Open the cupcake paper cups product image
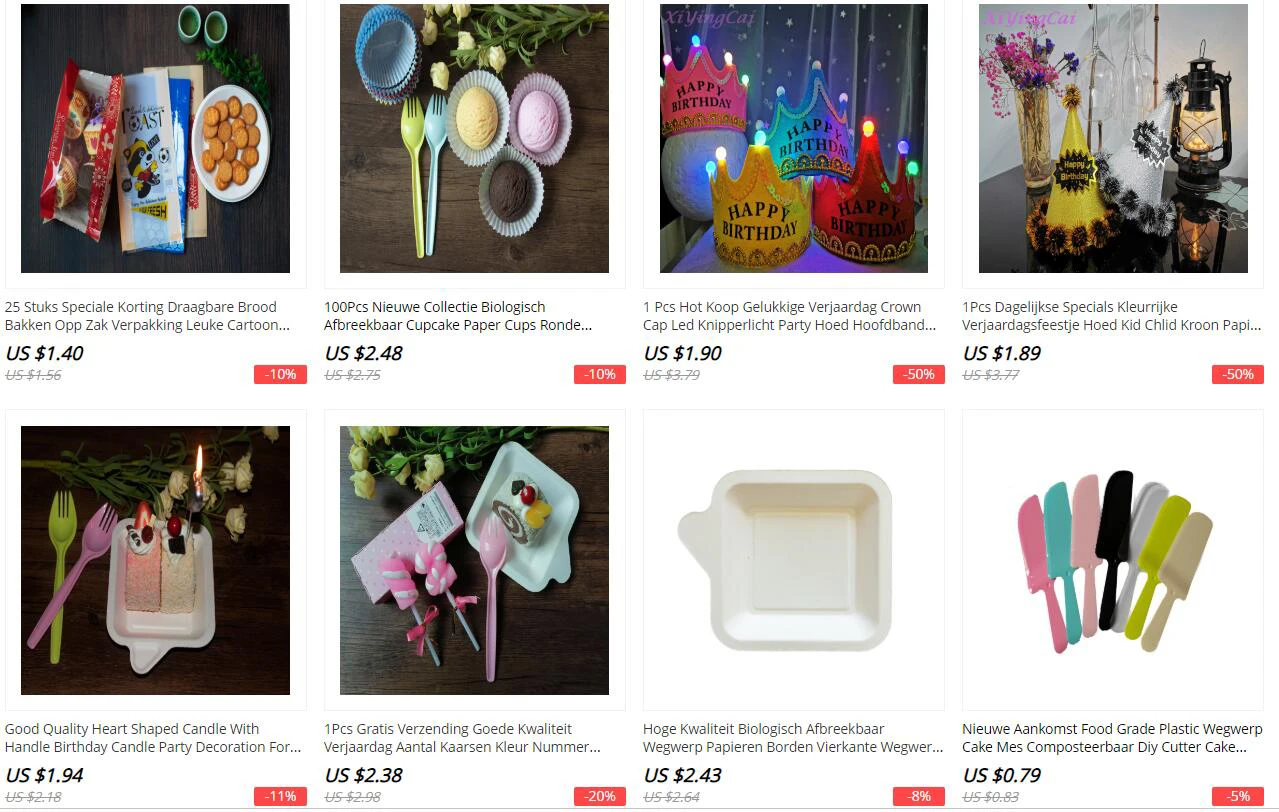Screen dimensions: 1279x812 [474, 139]
